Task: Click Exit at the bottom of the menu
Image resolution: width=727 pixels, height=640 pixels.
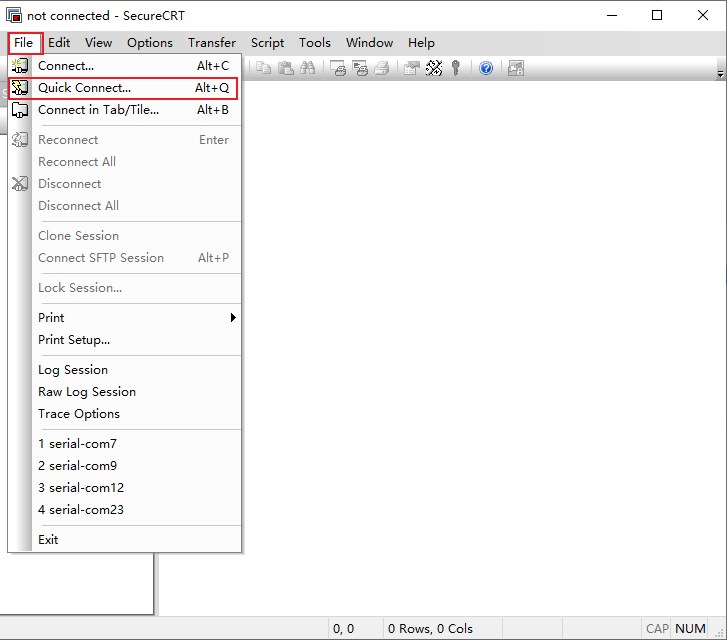Action: click(x=48, y=540)
